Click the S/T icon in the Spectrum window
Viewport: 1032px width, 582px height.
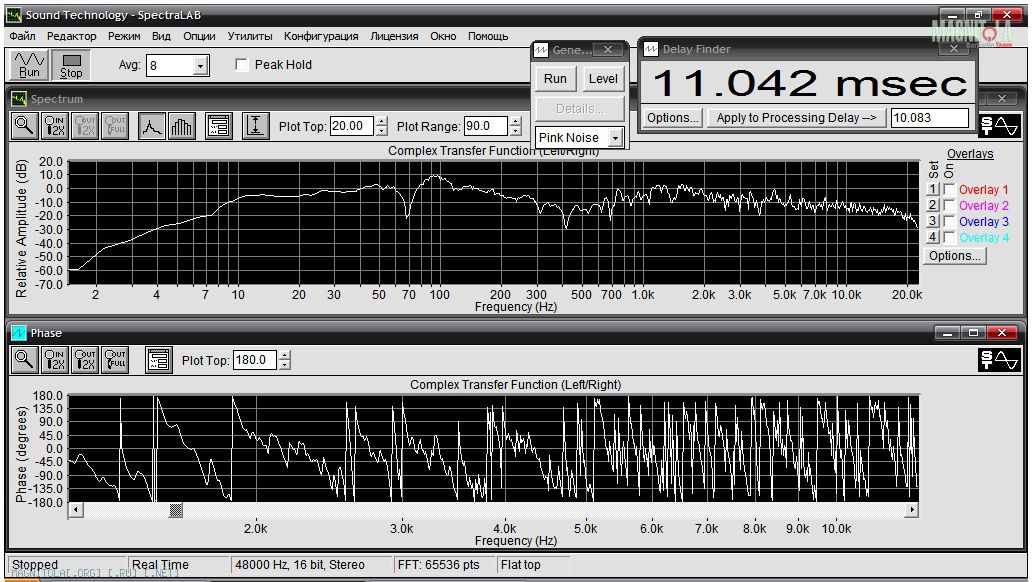click(998, 124)
